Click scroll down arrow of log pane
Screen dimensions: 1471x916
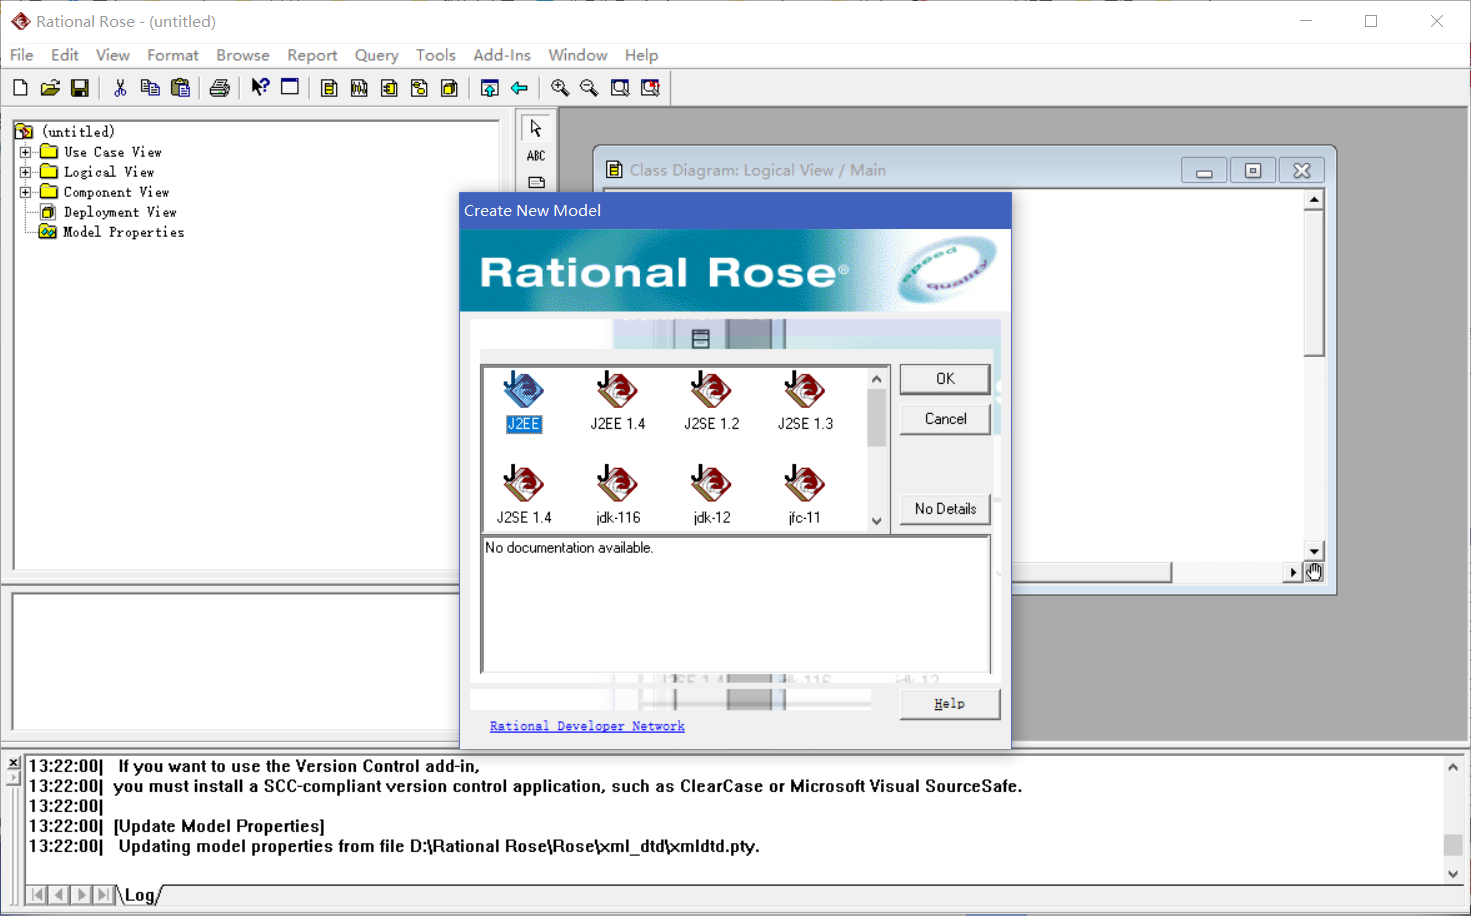tap(1453, 874)
